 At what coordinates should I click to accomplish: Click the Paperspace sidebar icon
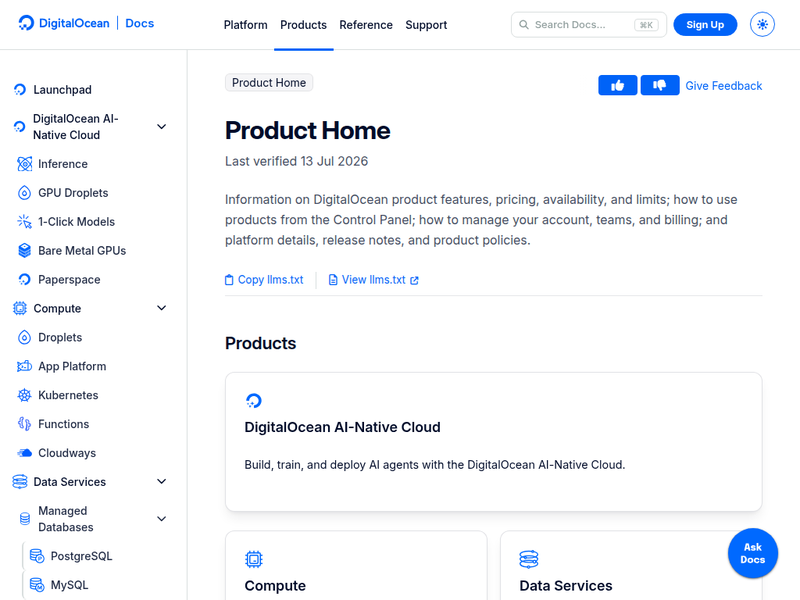point(24,280)
